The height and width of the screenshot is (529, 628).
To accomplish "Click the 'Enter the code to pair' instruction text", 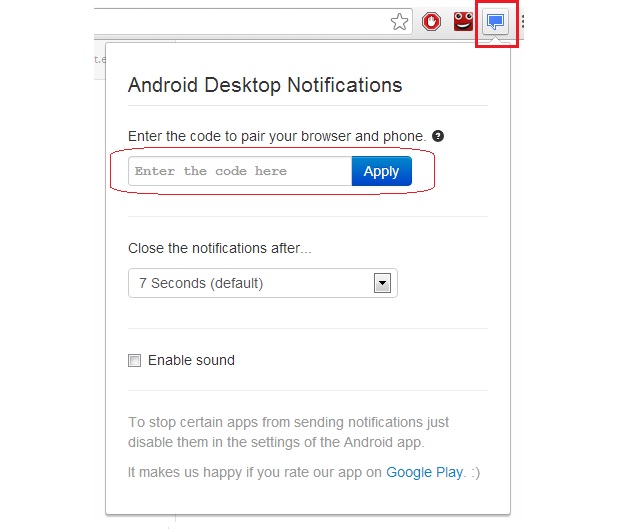I will pos(277,136).
